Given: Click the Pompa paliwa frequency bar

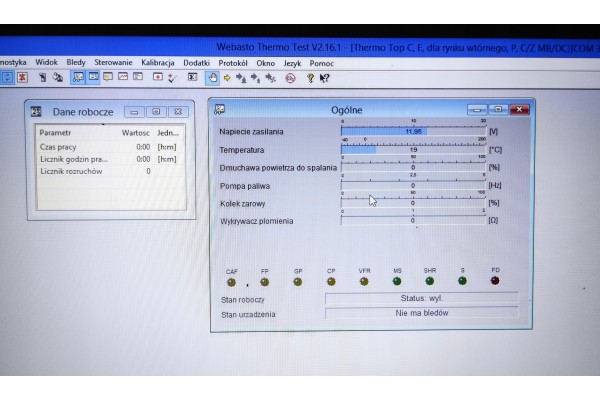Looking at the screenshot, I should [x=413, y=185].
